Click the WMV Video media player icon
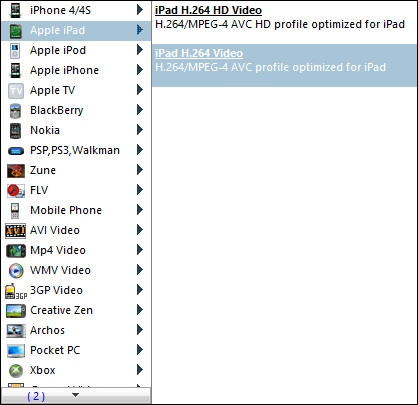The width and height of the screenshot is (418, 405). pos(16,271)
